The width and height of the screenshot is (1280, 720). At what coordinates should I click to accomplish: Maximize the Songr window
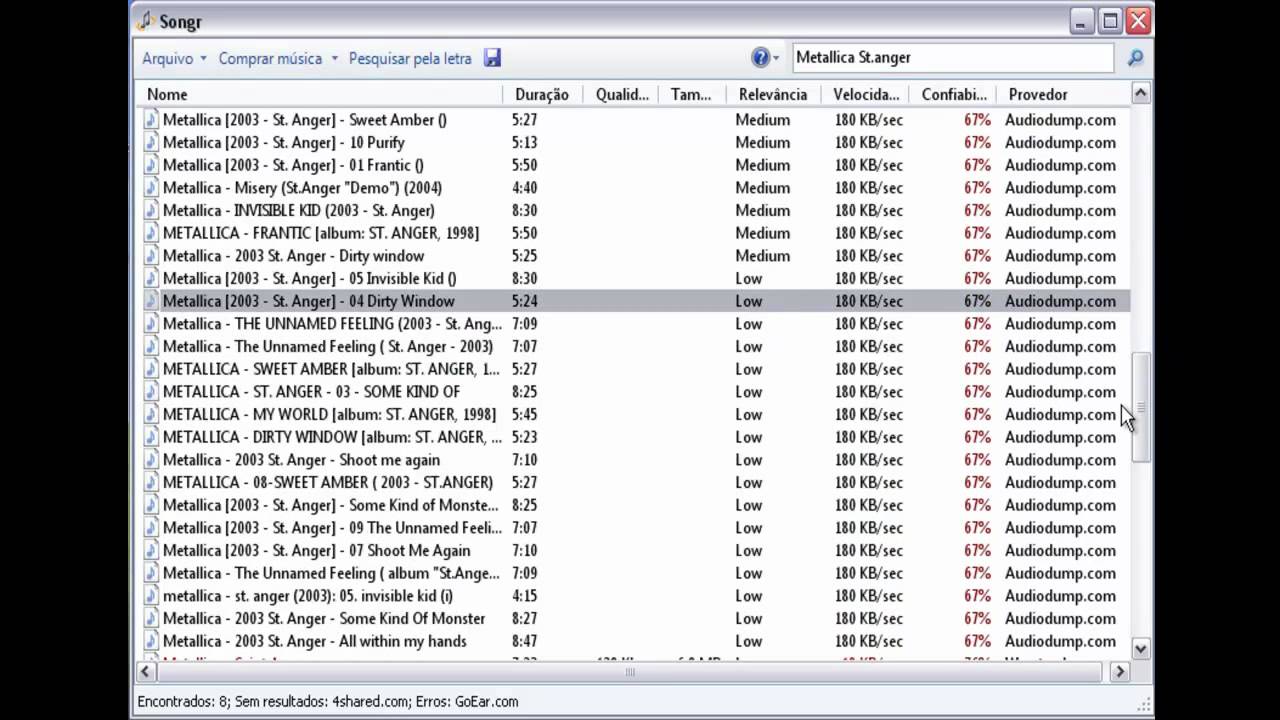[x=1110, y=21]
